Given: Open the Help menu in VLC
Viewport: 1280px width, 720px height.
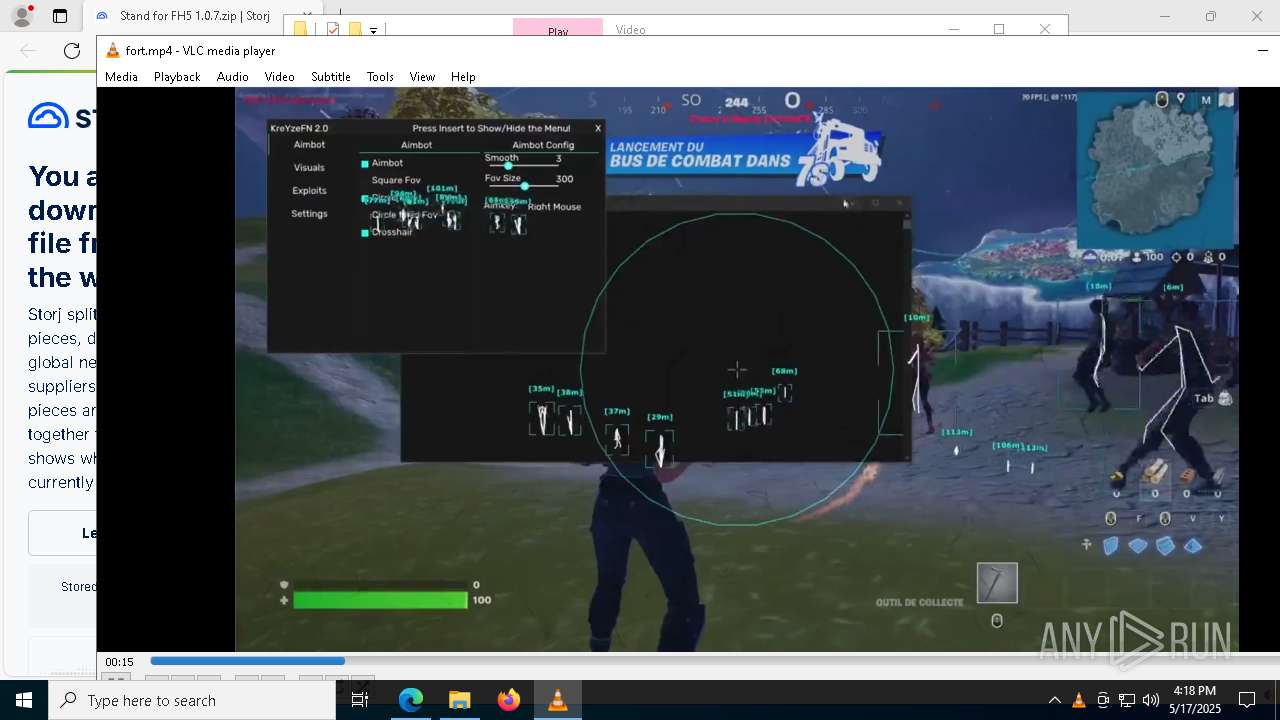Looking at the screenshot, I should point(463,77).
